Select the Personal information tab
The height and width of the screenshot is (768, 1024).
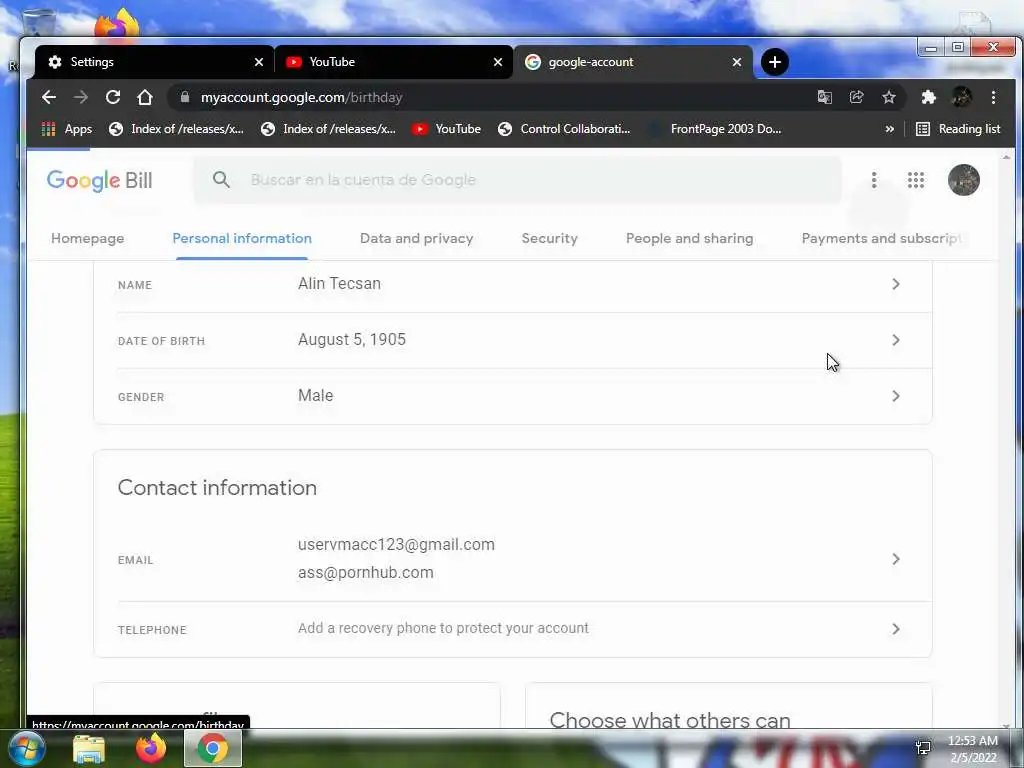point(242,238)
